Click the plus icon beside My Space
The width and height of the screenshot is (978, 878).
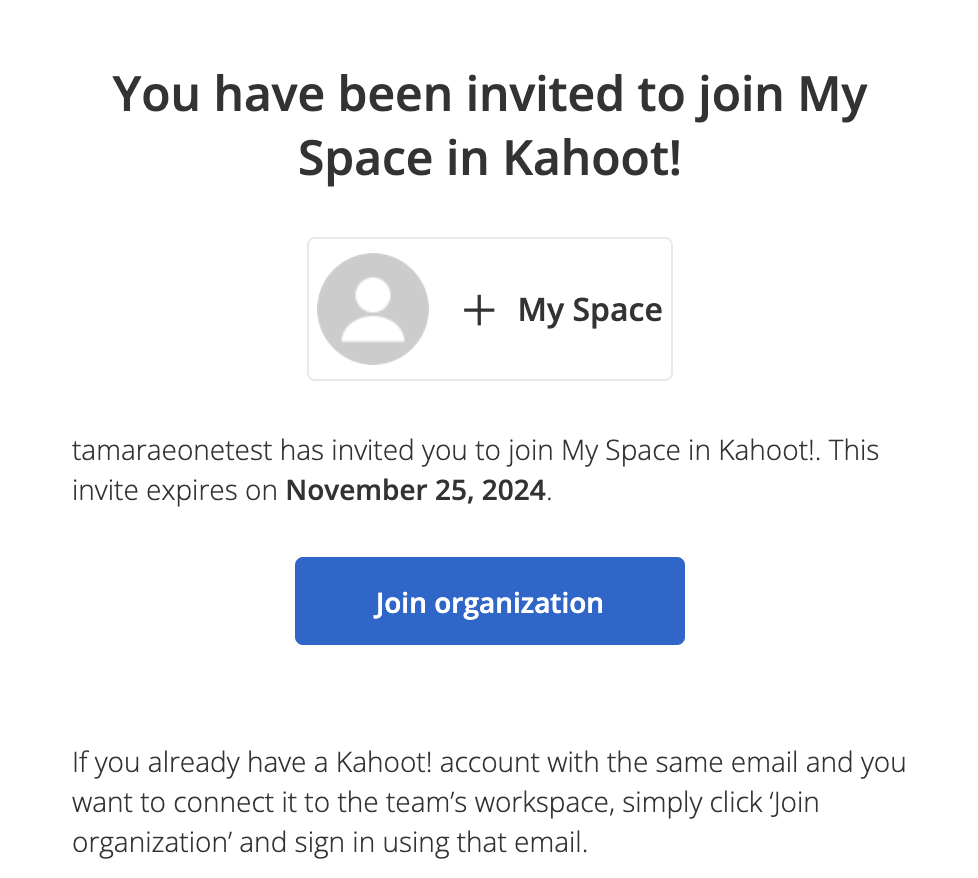pyautogui.click(x=479, y=310)
